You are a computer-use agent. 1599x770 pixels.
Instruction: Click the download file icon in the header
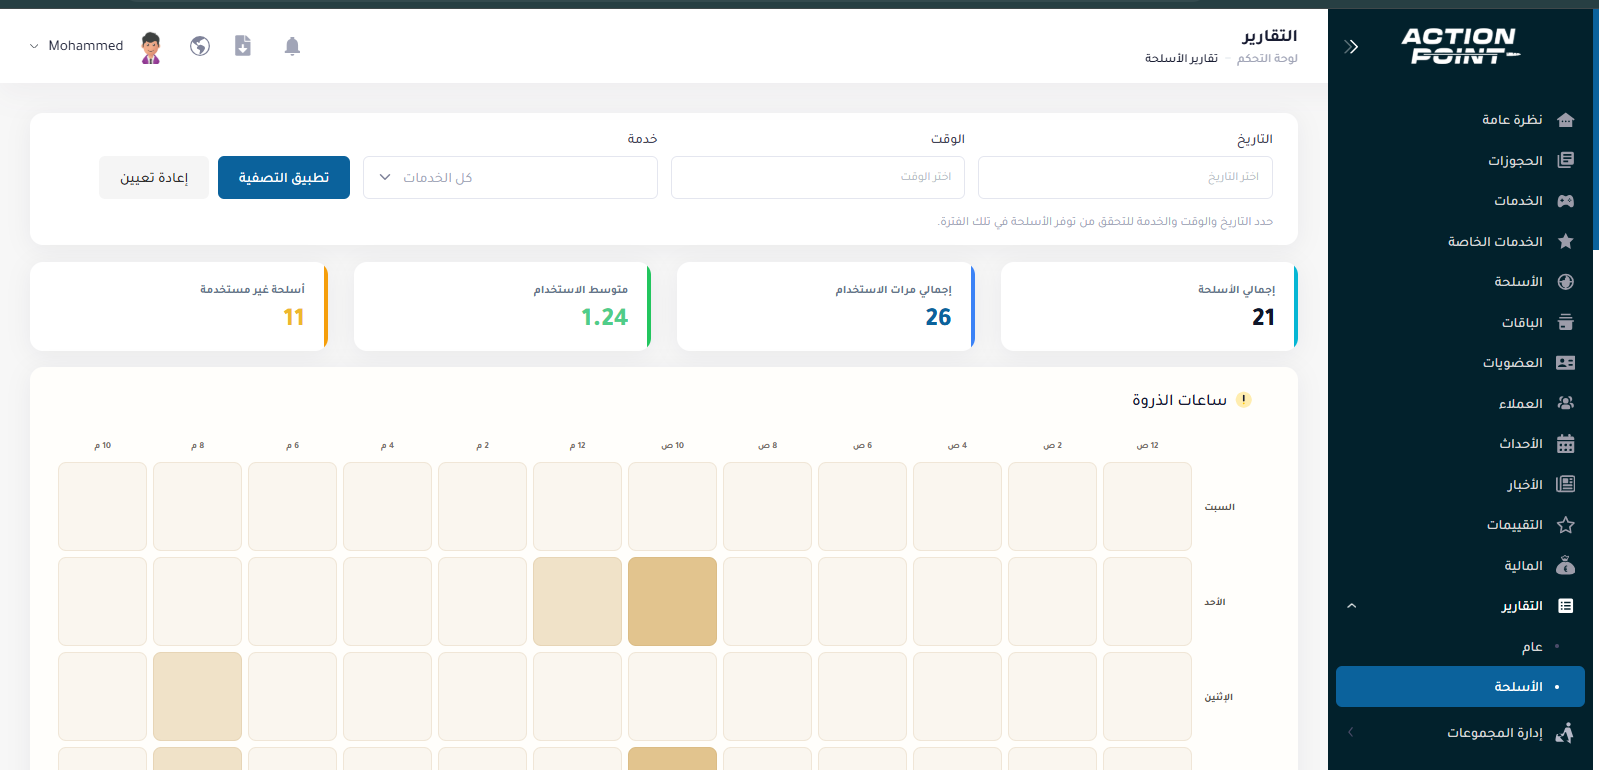coord(243,46)
